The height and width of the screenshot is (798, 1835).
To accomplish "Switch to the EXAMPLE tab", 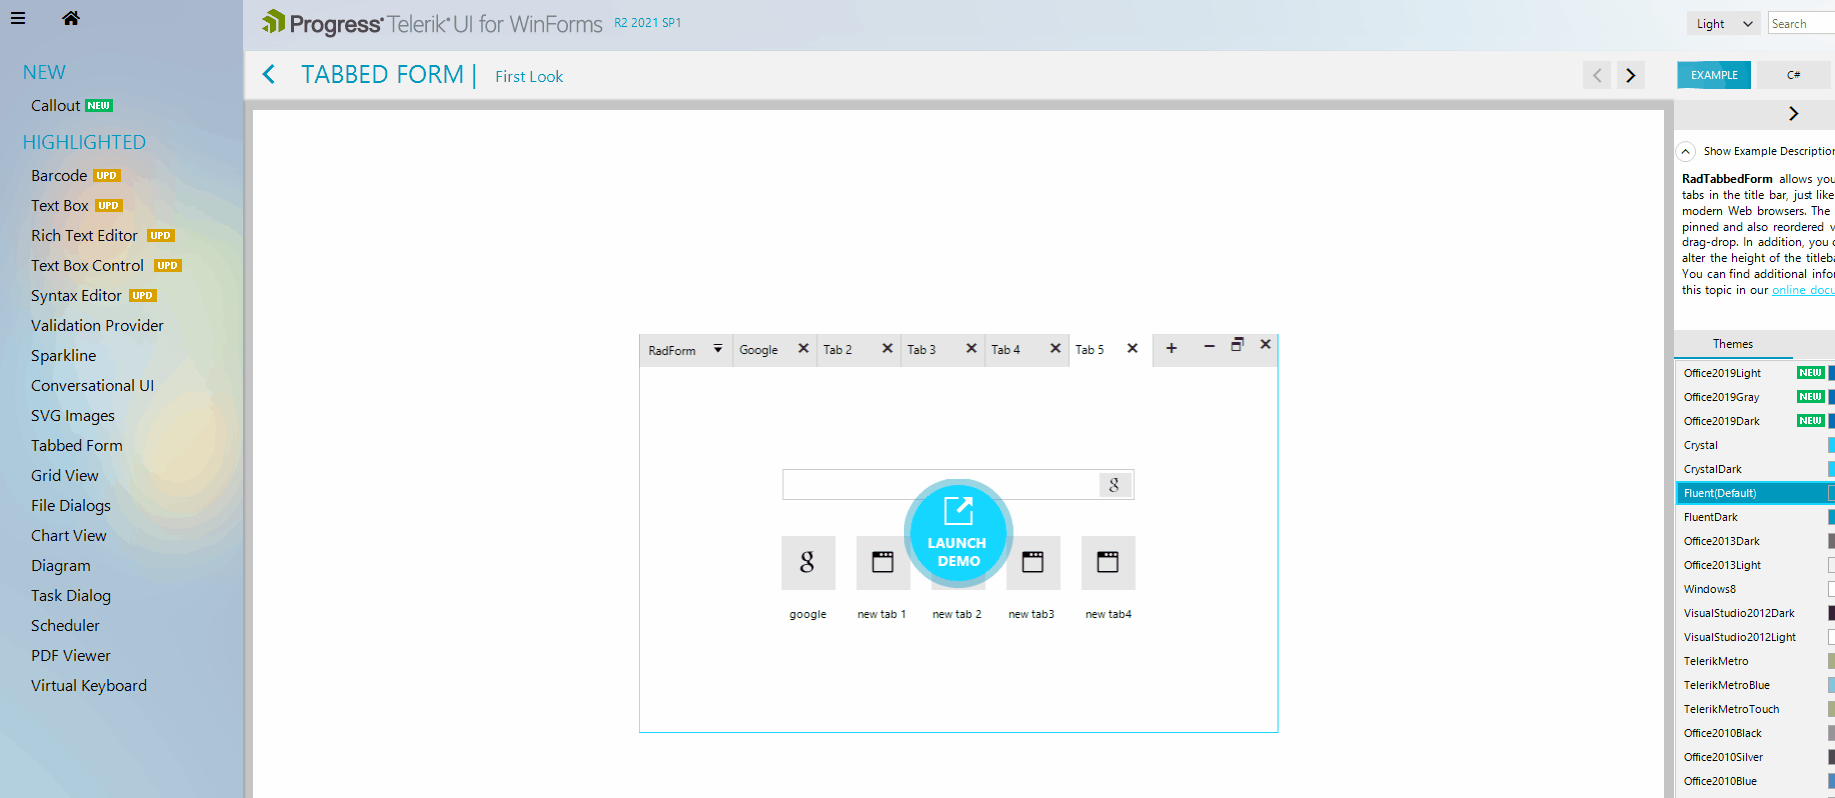I will coord(1714,75).
